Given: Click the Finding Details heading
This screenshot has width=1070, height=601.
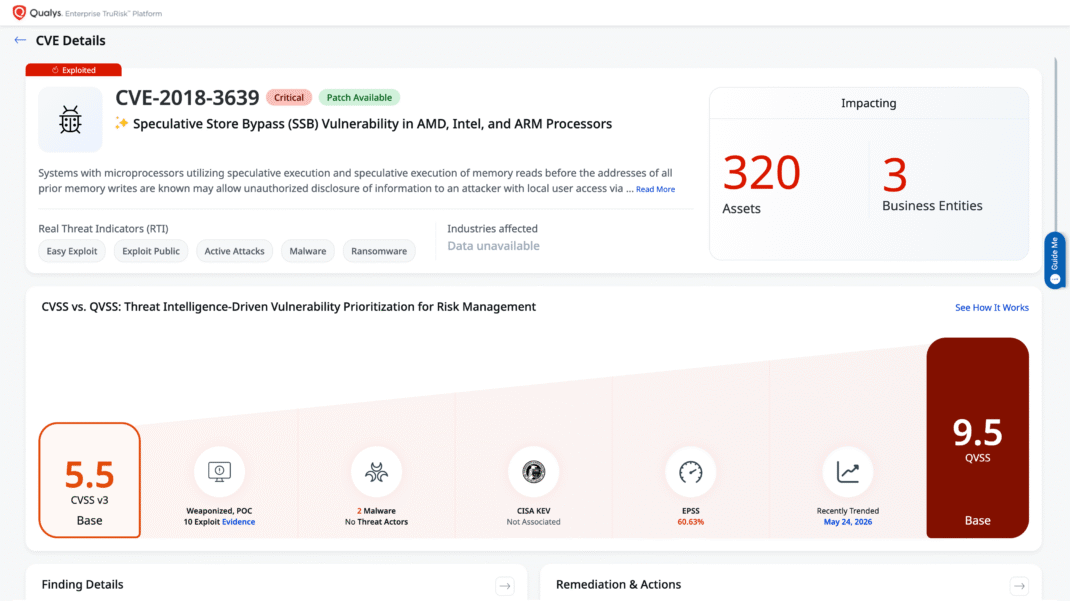Looking at the screenshot, I should 83,585.
